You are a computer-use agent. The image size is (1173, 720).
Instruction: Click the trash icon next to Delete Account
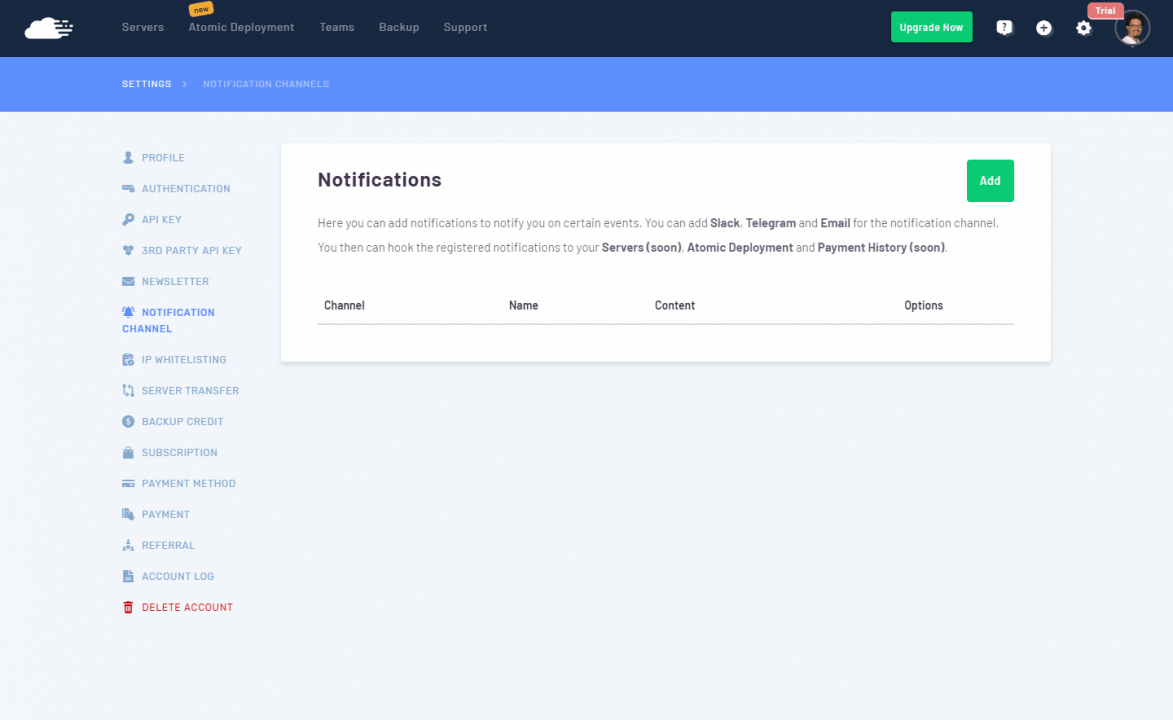[127, 607]
